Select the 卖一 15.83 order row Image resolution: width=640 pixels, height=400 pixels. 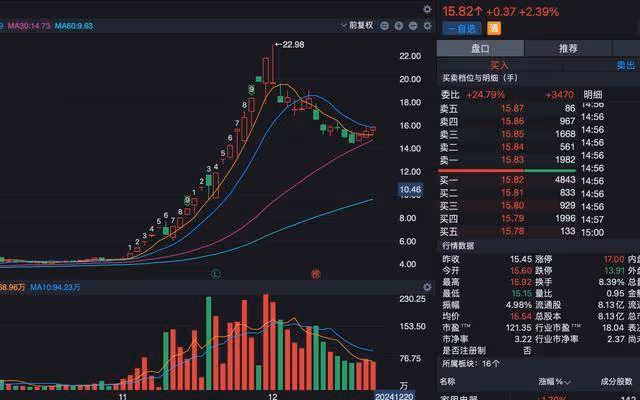pos(507,160)
